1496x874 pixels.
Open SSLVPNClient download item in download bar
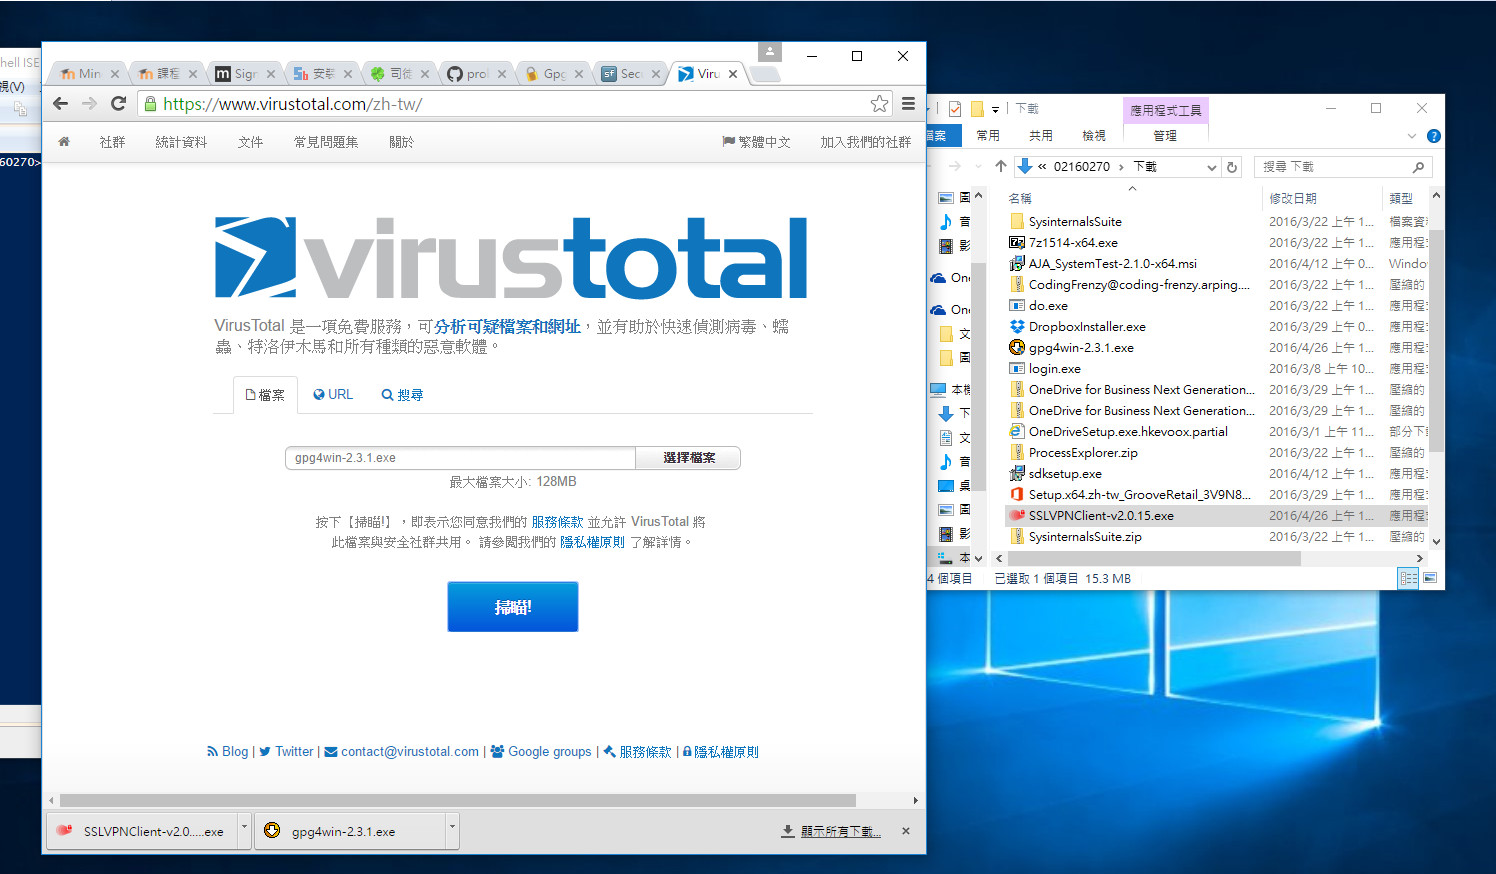(141, 831)
